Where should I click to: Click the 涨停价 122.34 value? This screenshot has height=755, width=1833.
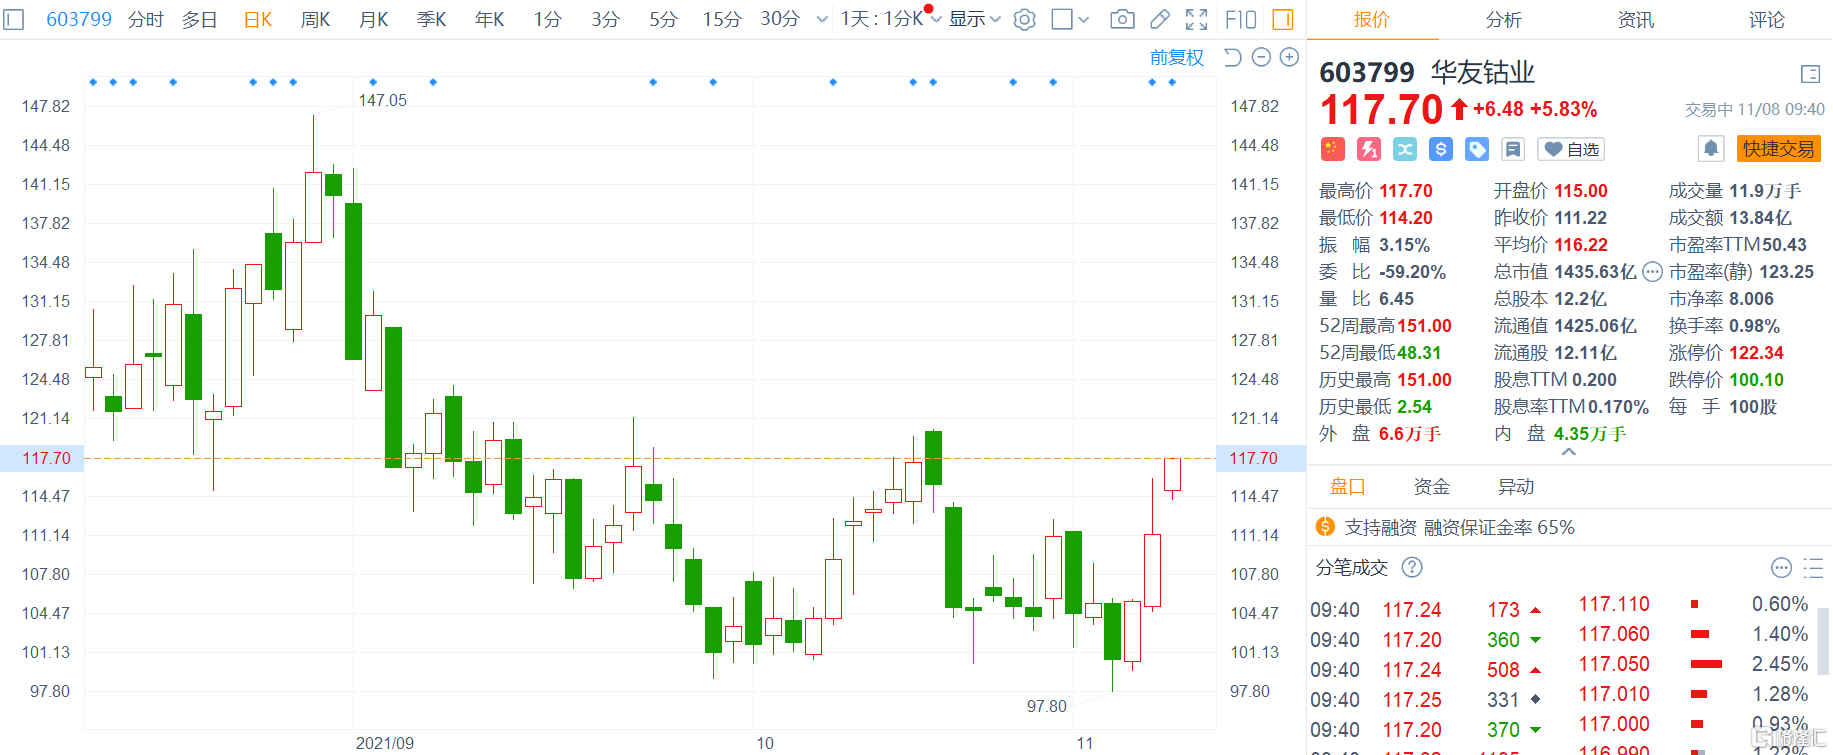point(1756,353)
